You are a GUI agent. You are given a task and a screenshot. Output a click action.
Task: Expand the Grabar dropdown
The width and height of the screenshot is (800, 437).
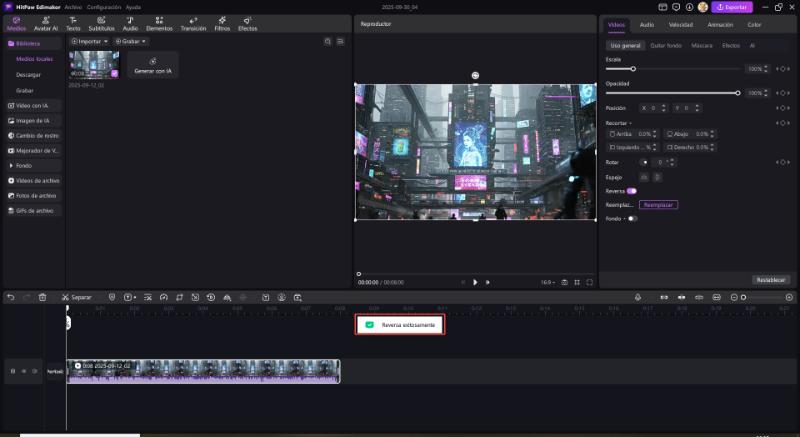(130, 41)
